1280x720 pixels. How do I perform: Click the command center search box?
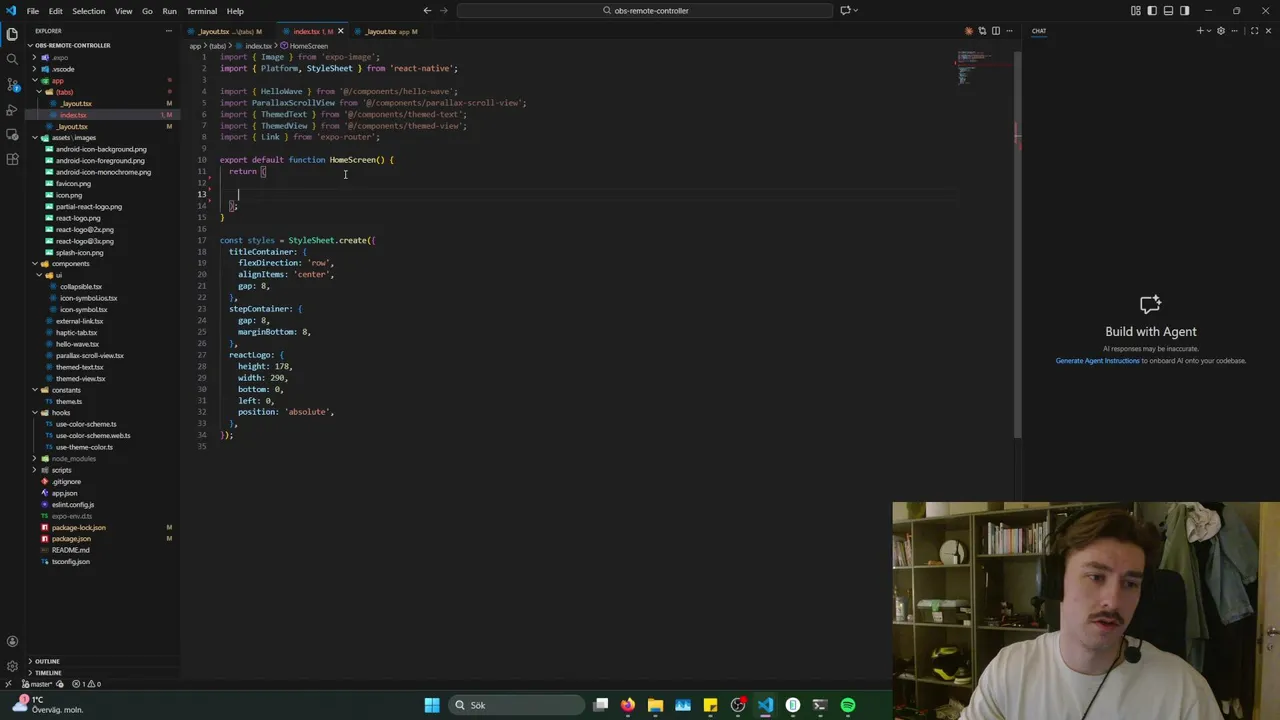click(645, 11)
